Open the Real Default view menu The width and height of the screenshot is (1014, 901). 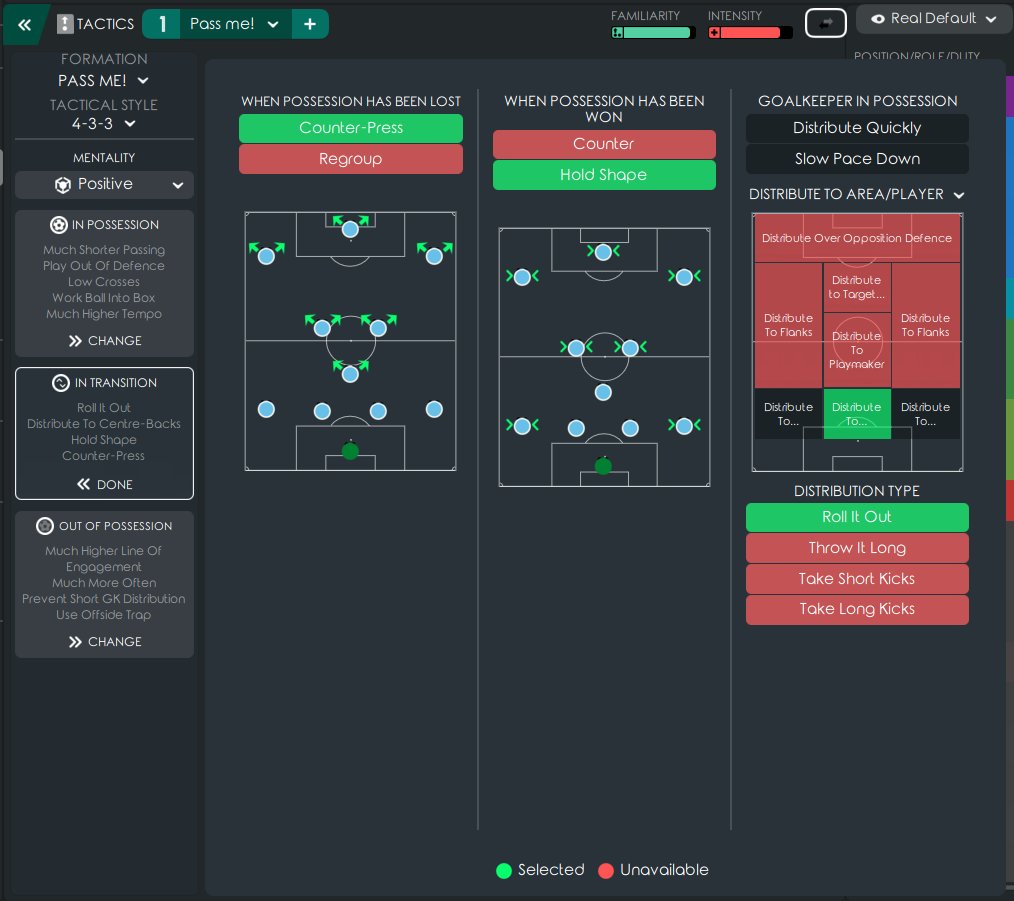934,19
